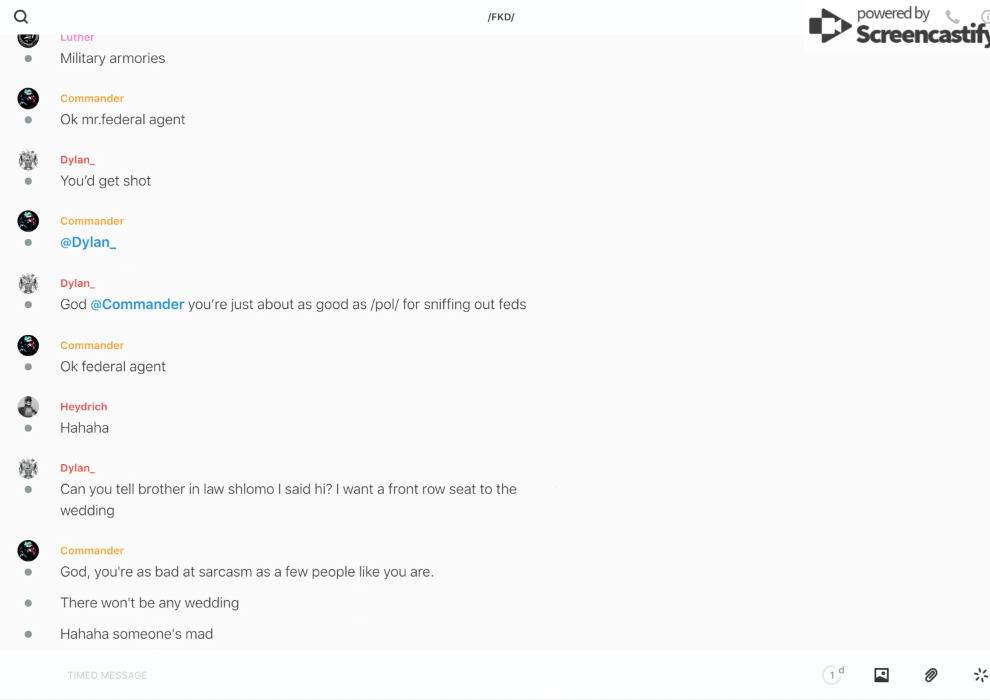The width and height of the screenshot is (990, 700).
Task: Select the "Hahaha someone's mad" message
Action: click(136, 634)
